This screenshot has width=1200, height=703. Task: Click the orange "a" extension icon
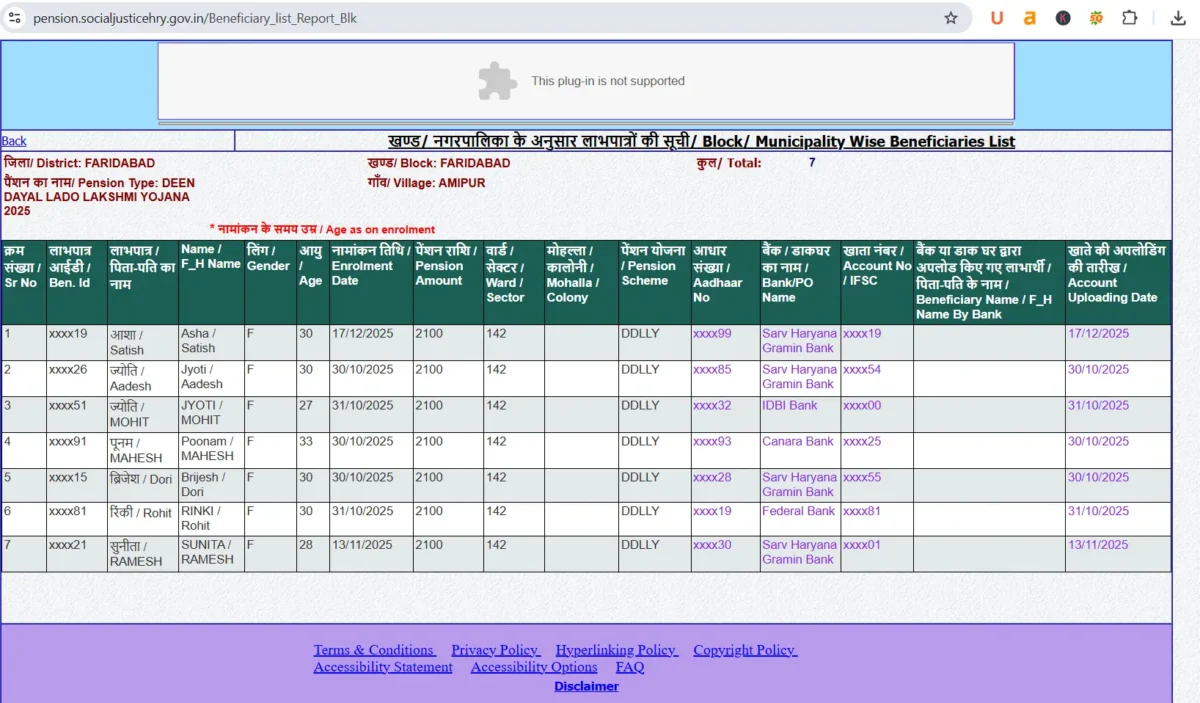[x=1029, y=17]
